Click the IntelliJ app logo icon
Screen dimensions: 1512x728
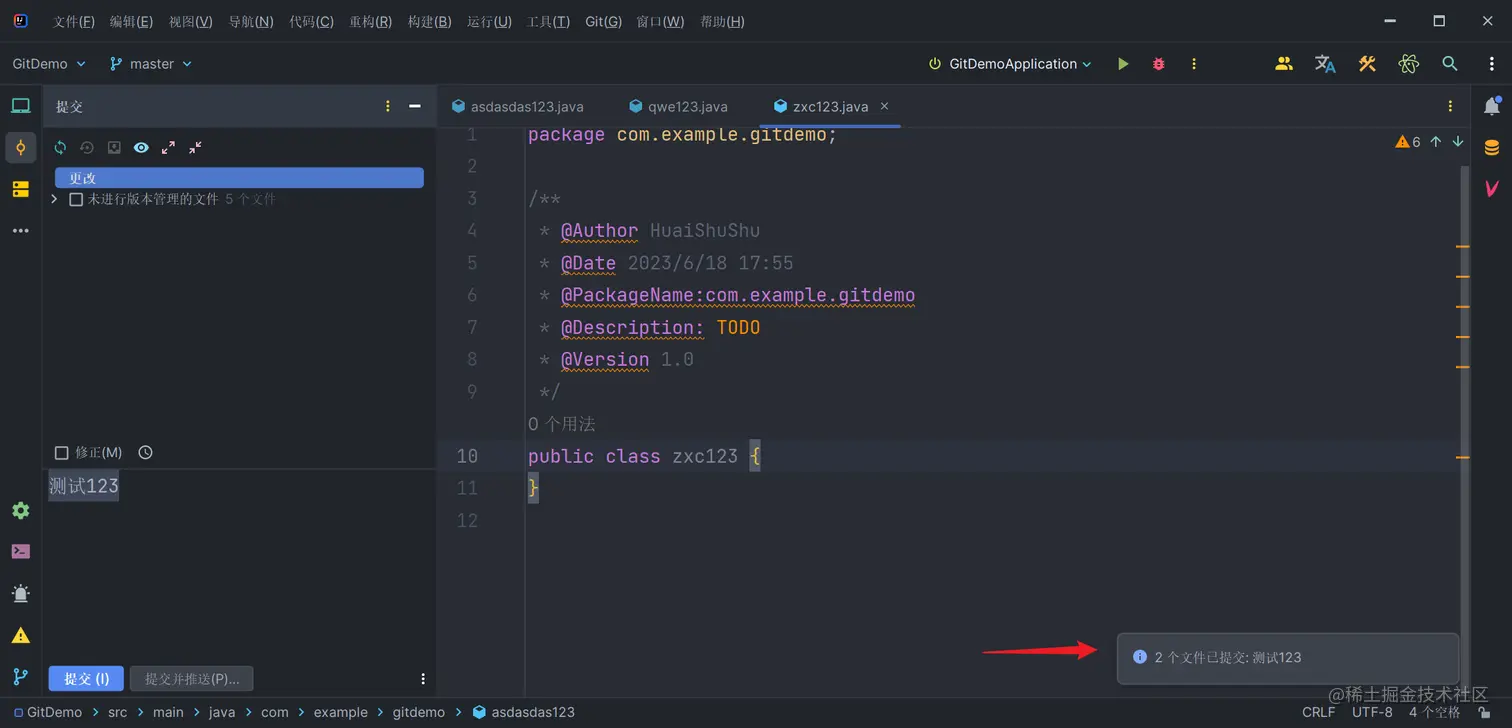click(20, 21)
